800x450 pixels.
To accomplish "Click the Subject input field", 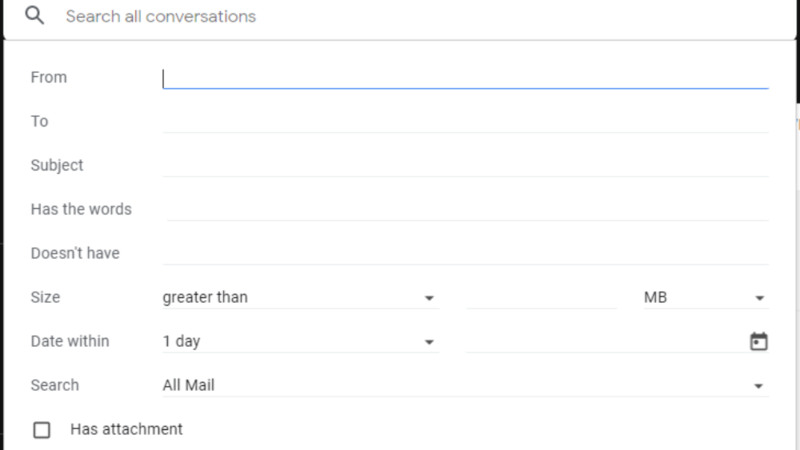I will (465, 166).
